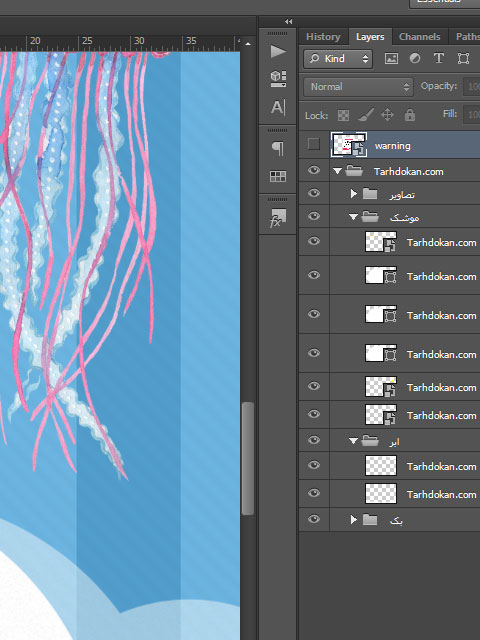Switch to the Channels tab

(420, 37)
